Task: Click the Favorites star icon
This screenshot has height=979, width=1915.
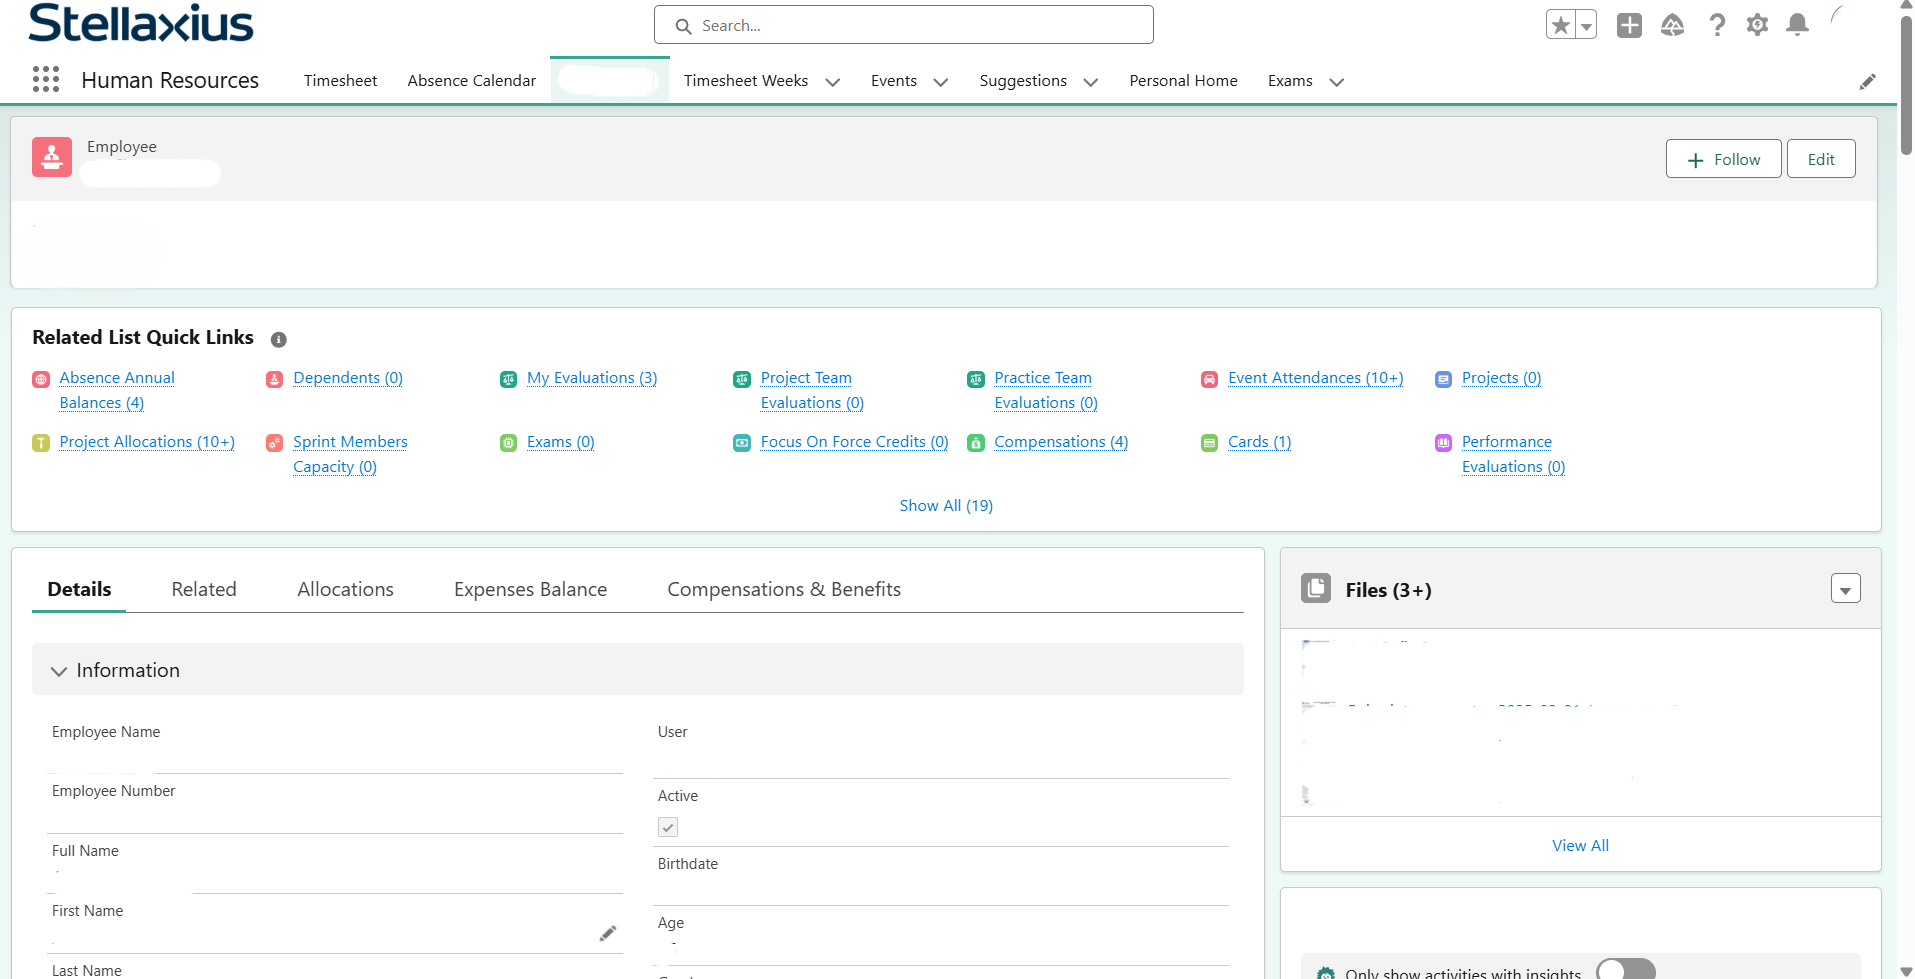Action: [x=1560, y=25]
